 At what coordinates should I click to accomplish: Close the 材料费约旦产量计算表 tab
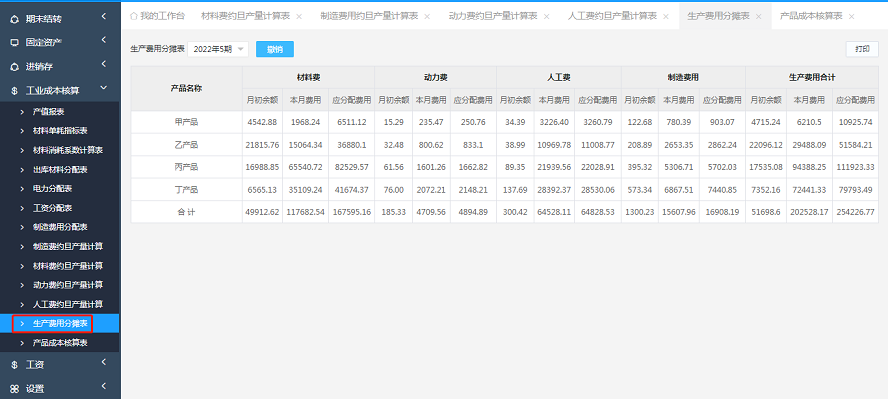tap(299, 16)
